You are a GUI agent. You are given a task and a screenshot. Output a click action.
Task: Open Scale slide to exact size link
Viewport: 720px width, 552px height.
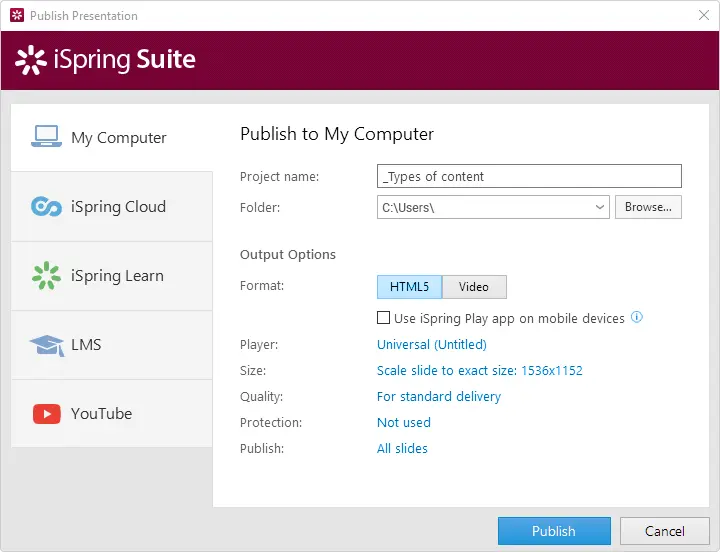tap(479, 371)
